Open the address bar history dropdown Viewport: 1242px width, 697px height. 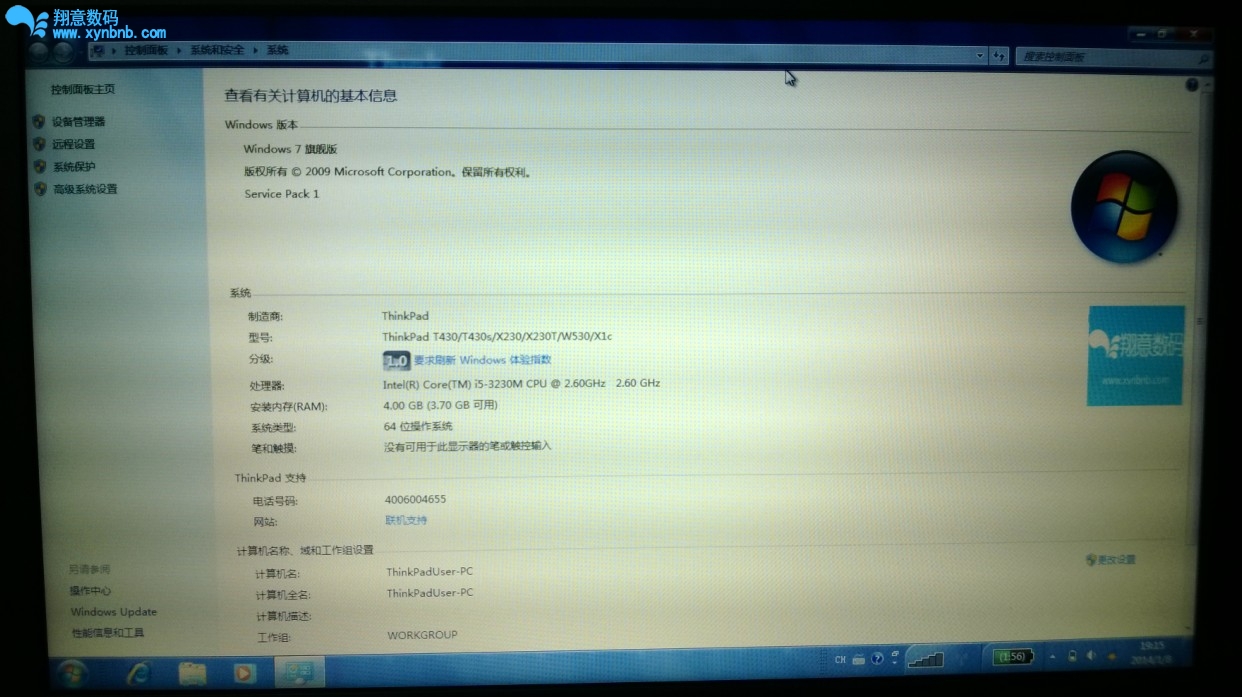980,57
